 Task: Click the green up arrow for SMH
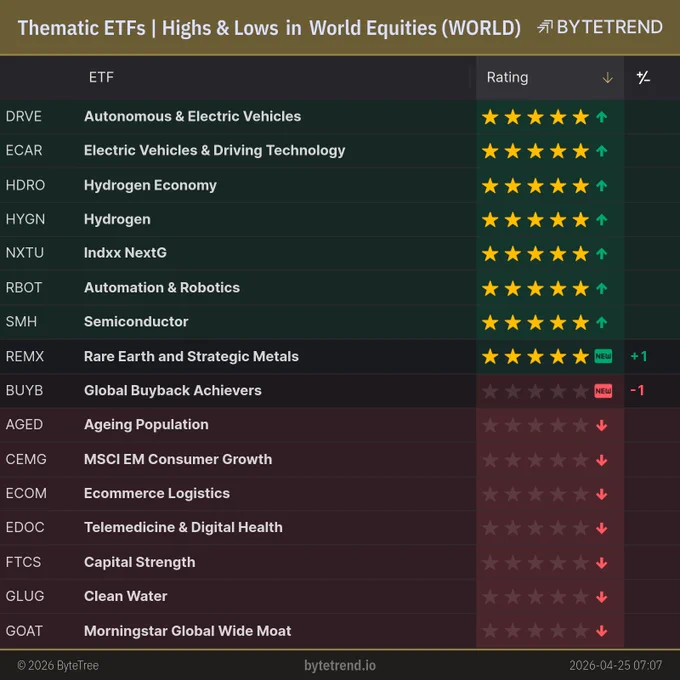click(602, 322)
